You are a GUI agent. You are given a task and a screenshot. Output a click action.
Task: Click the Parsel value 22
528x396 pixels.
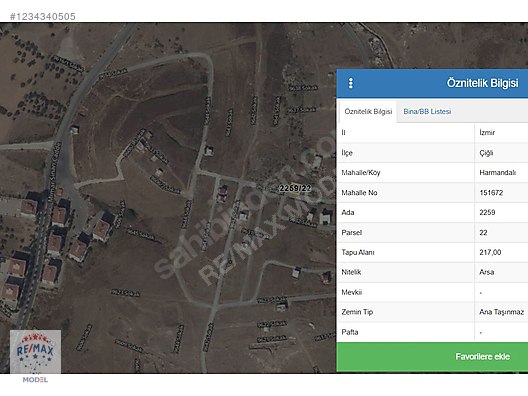point(483,233)
